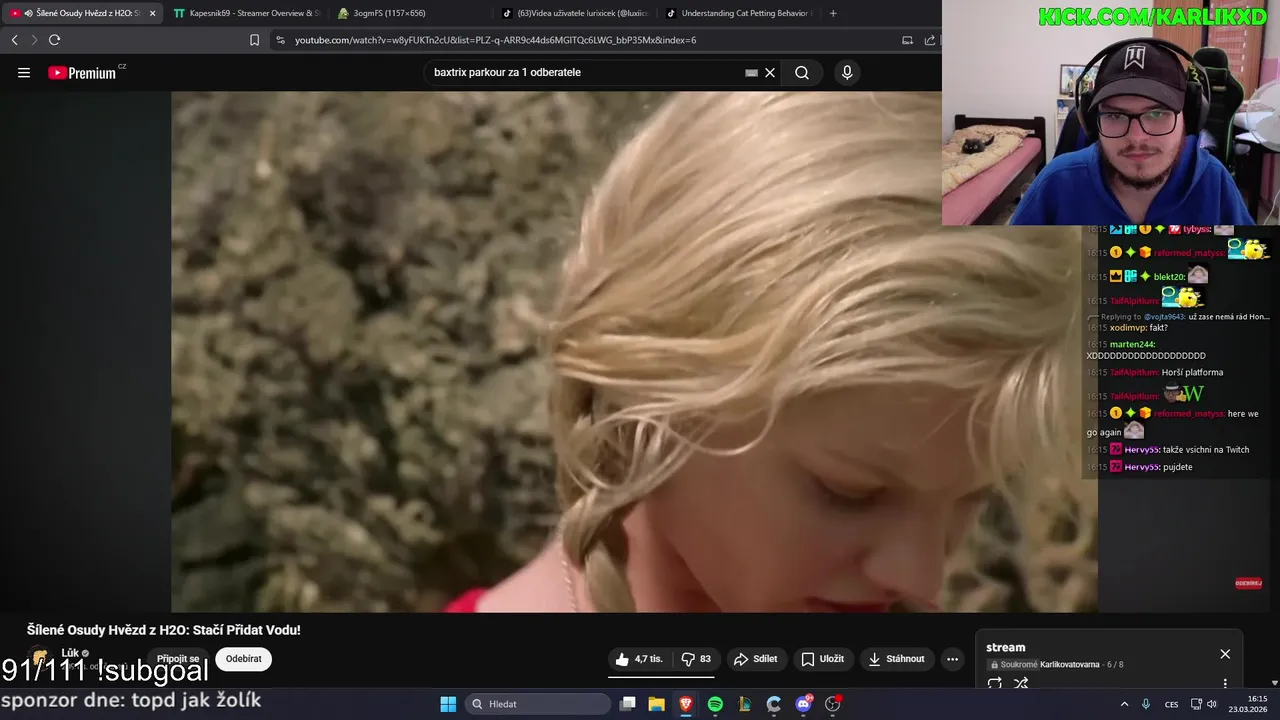The image size is (1280, 720).
Task: Switch to Kapesnik69 Streamer Overview tab
Action: click(x=245, y=13)
